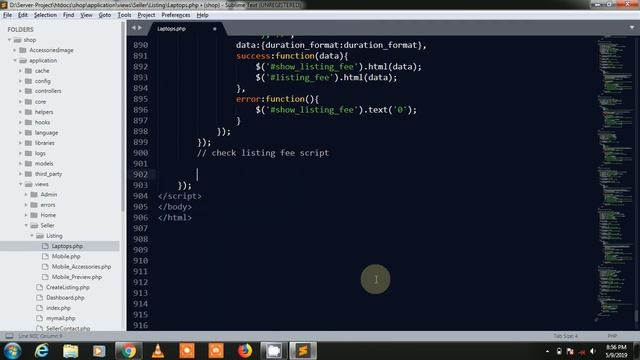Open the Edit menu
This screenshot has width=640, height=360.
(x=23, y=15)
